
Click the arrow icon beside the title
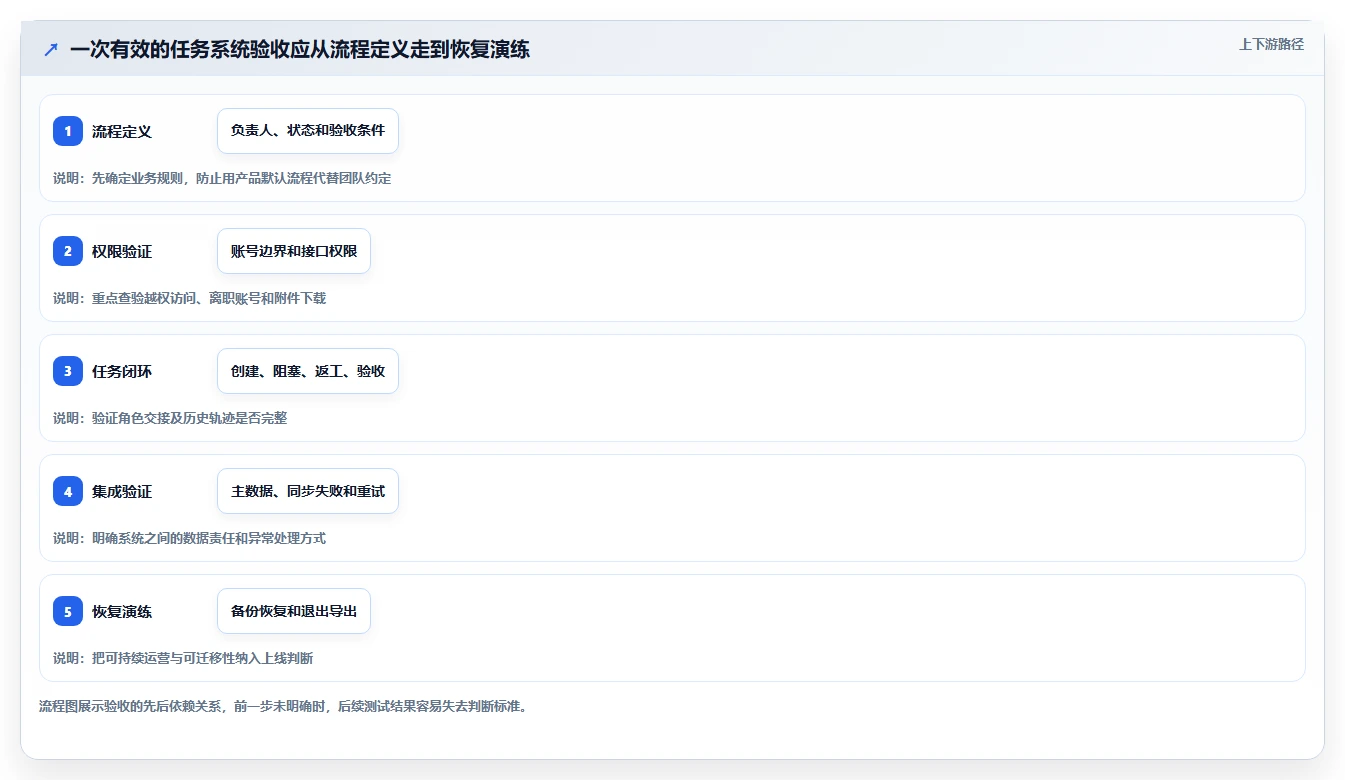click(51, 49)
